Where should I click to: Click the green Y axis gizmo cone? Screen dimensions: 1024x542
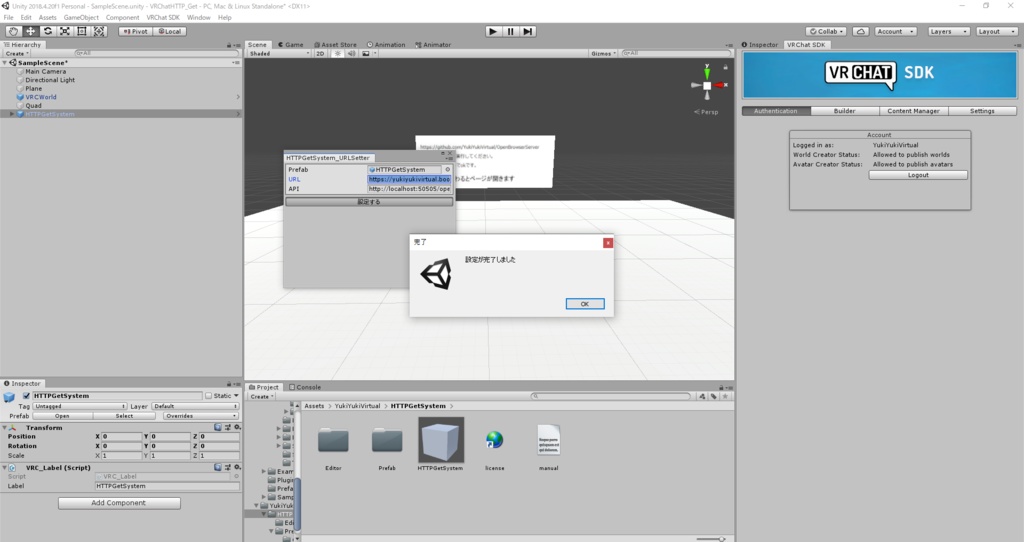click(x=707, y=72)
